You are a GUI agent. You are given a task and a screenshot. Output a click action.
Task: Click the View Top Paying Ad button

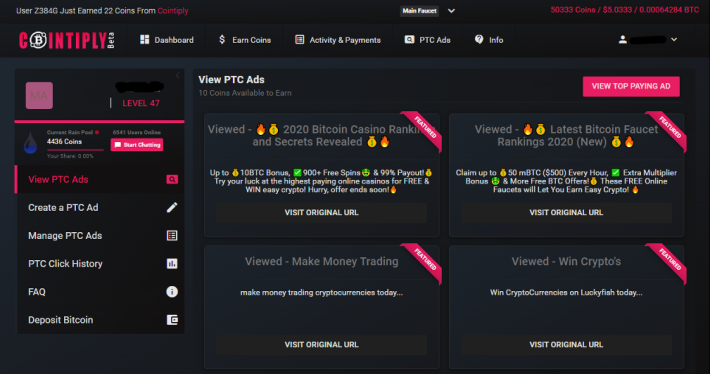click(631, 86)
